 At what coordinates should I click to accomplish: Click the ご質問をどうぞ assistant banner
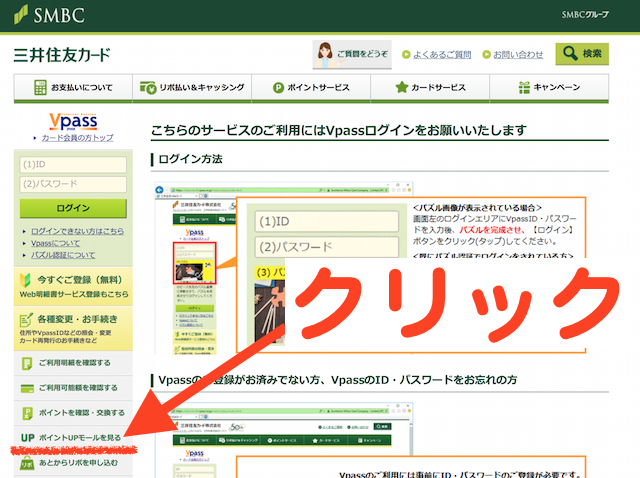coord(352,54)
